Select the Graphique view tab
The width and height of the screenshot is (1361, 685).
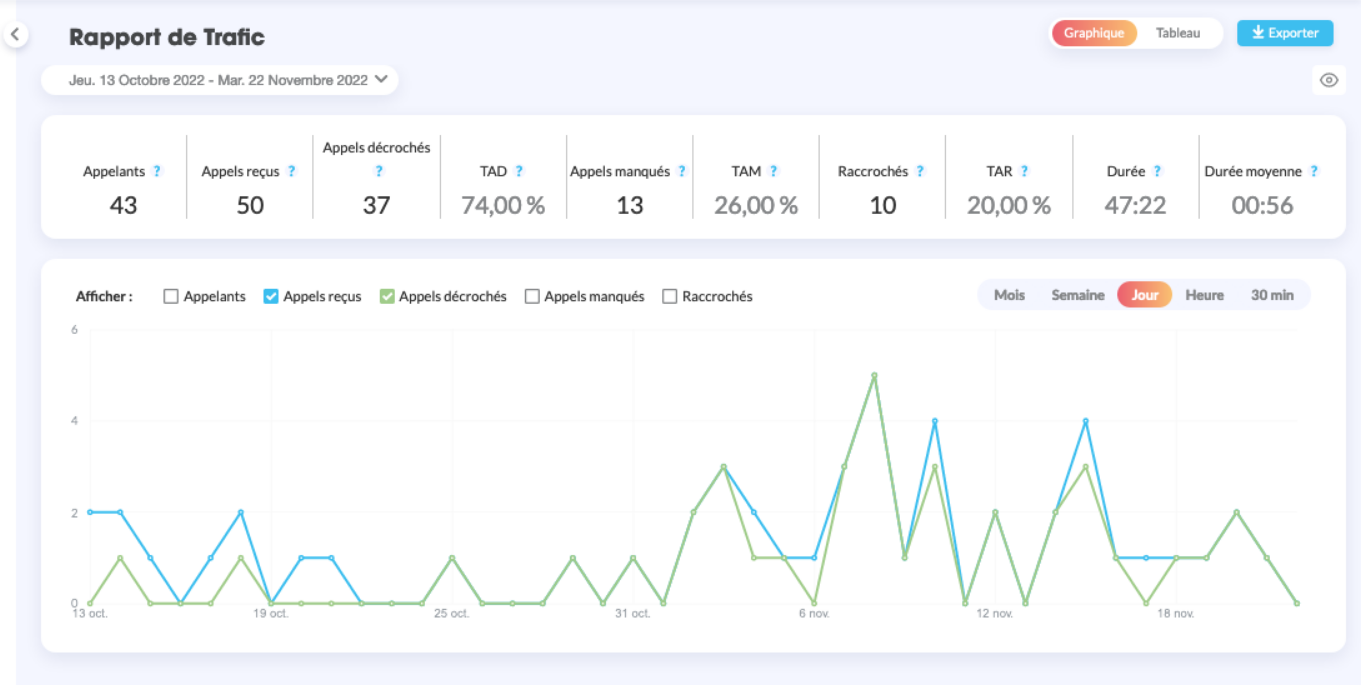(1093, 33)
